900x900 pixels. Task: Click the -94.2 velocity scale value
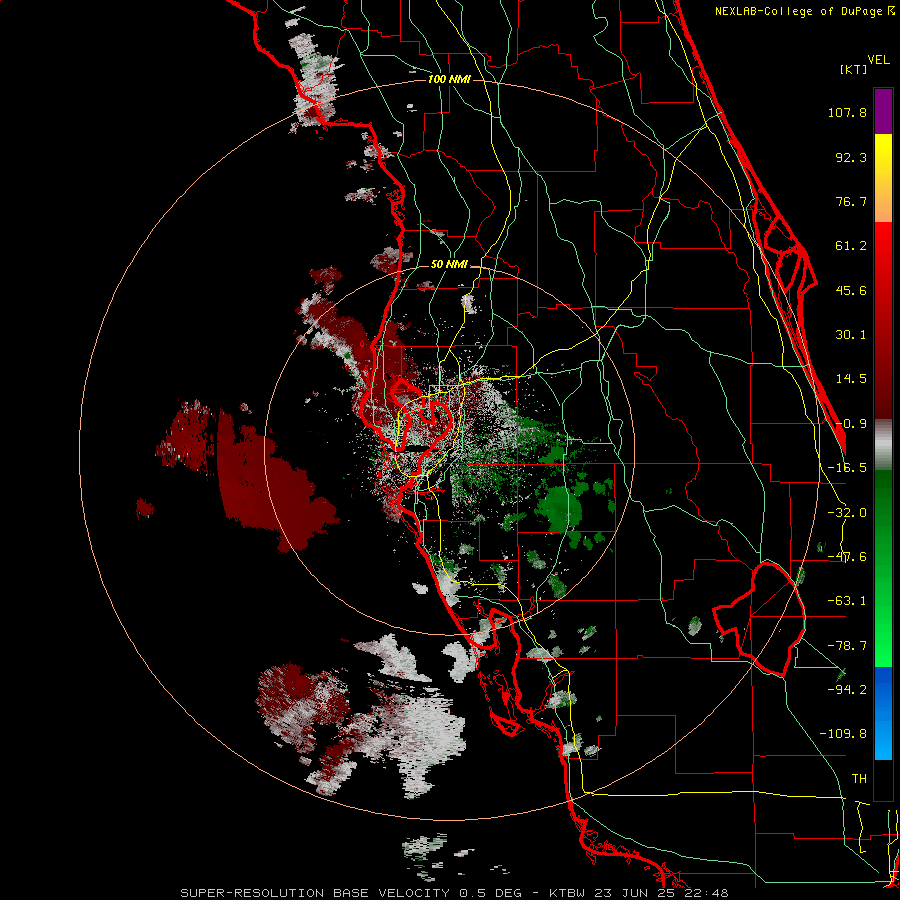point(847,690)
